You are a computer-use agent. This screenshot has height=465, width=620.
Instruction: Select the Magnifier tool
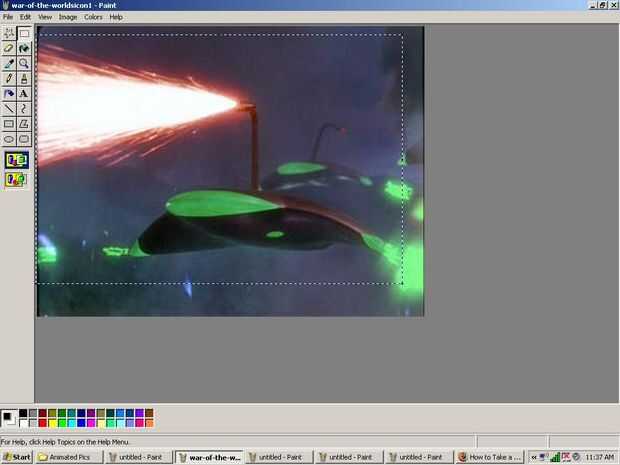[x=24, y=63]
